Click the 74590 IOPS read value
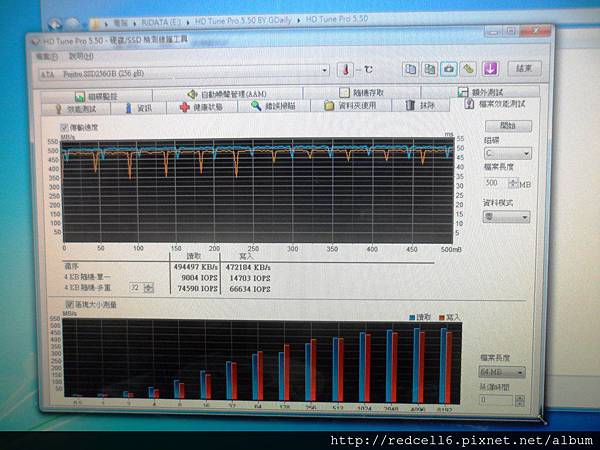This screenshot has height=450, width=600. [197, 289]
